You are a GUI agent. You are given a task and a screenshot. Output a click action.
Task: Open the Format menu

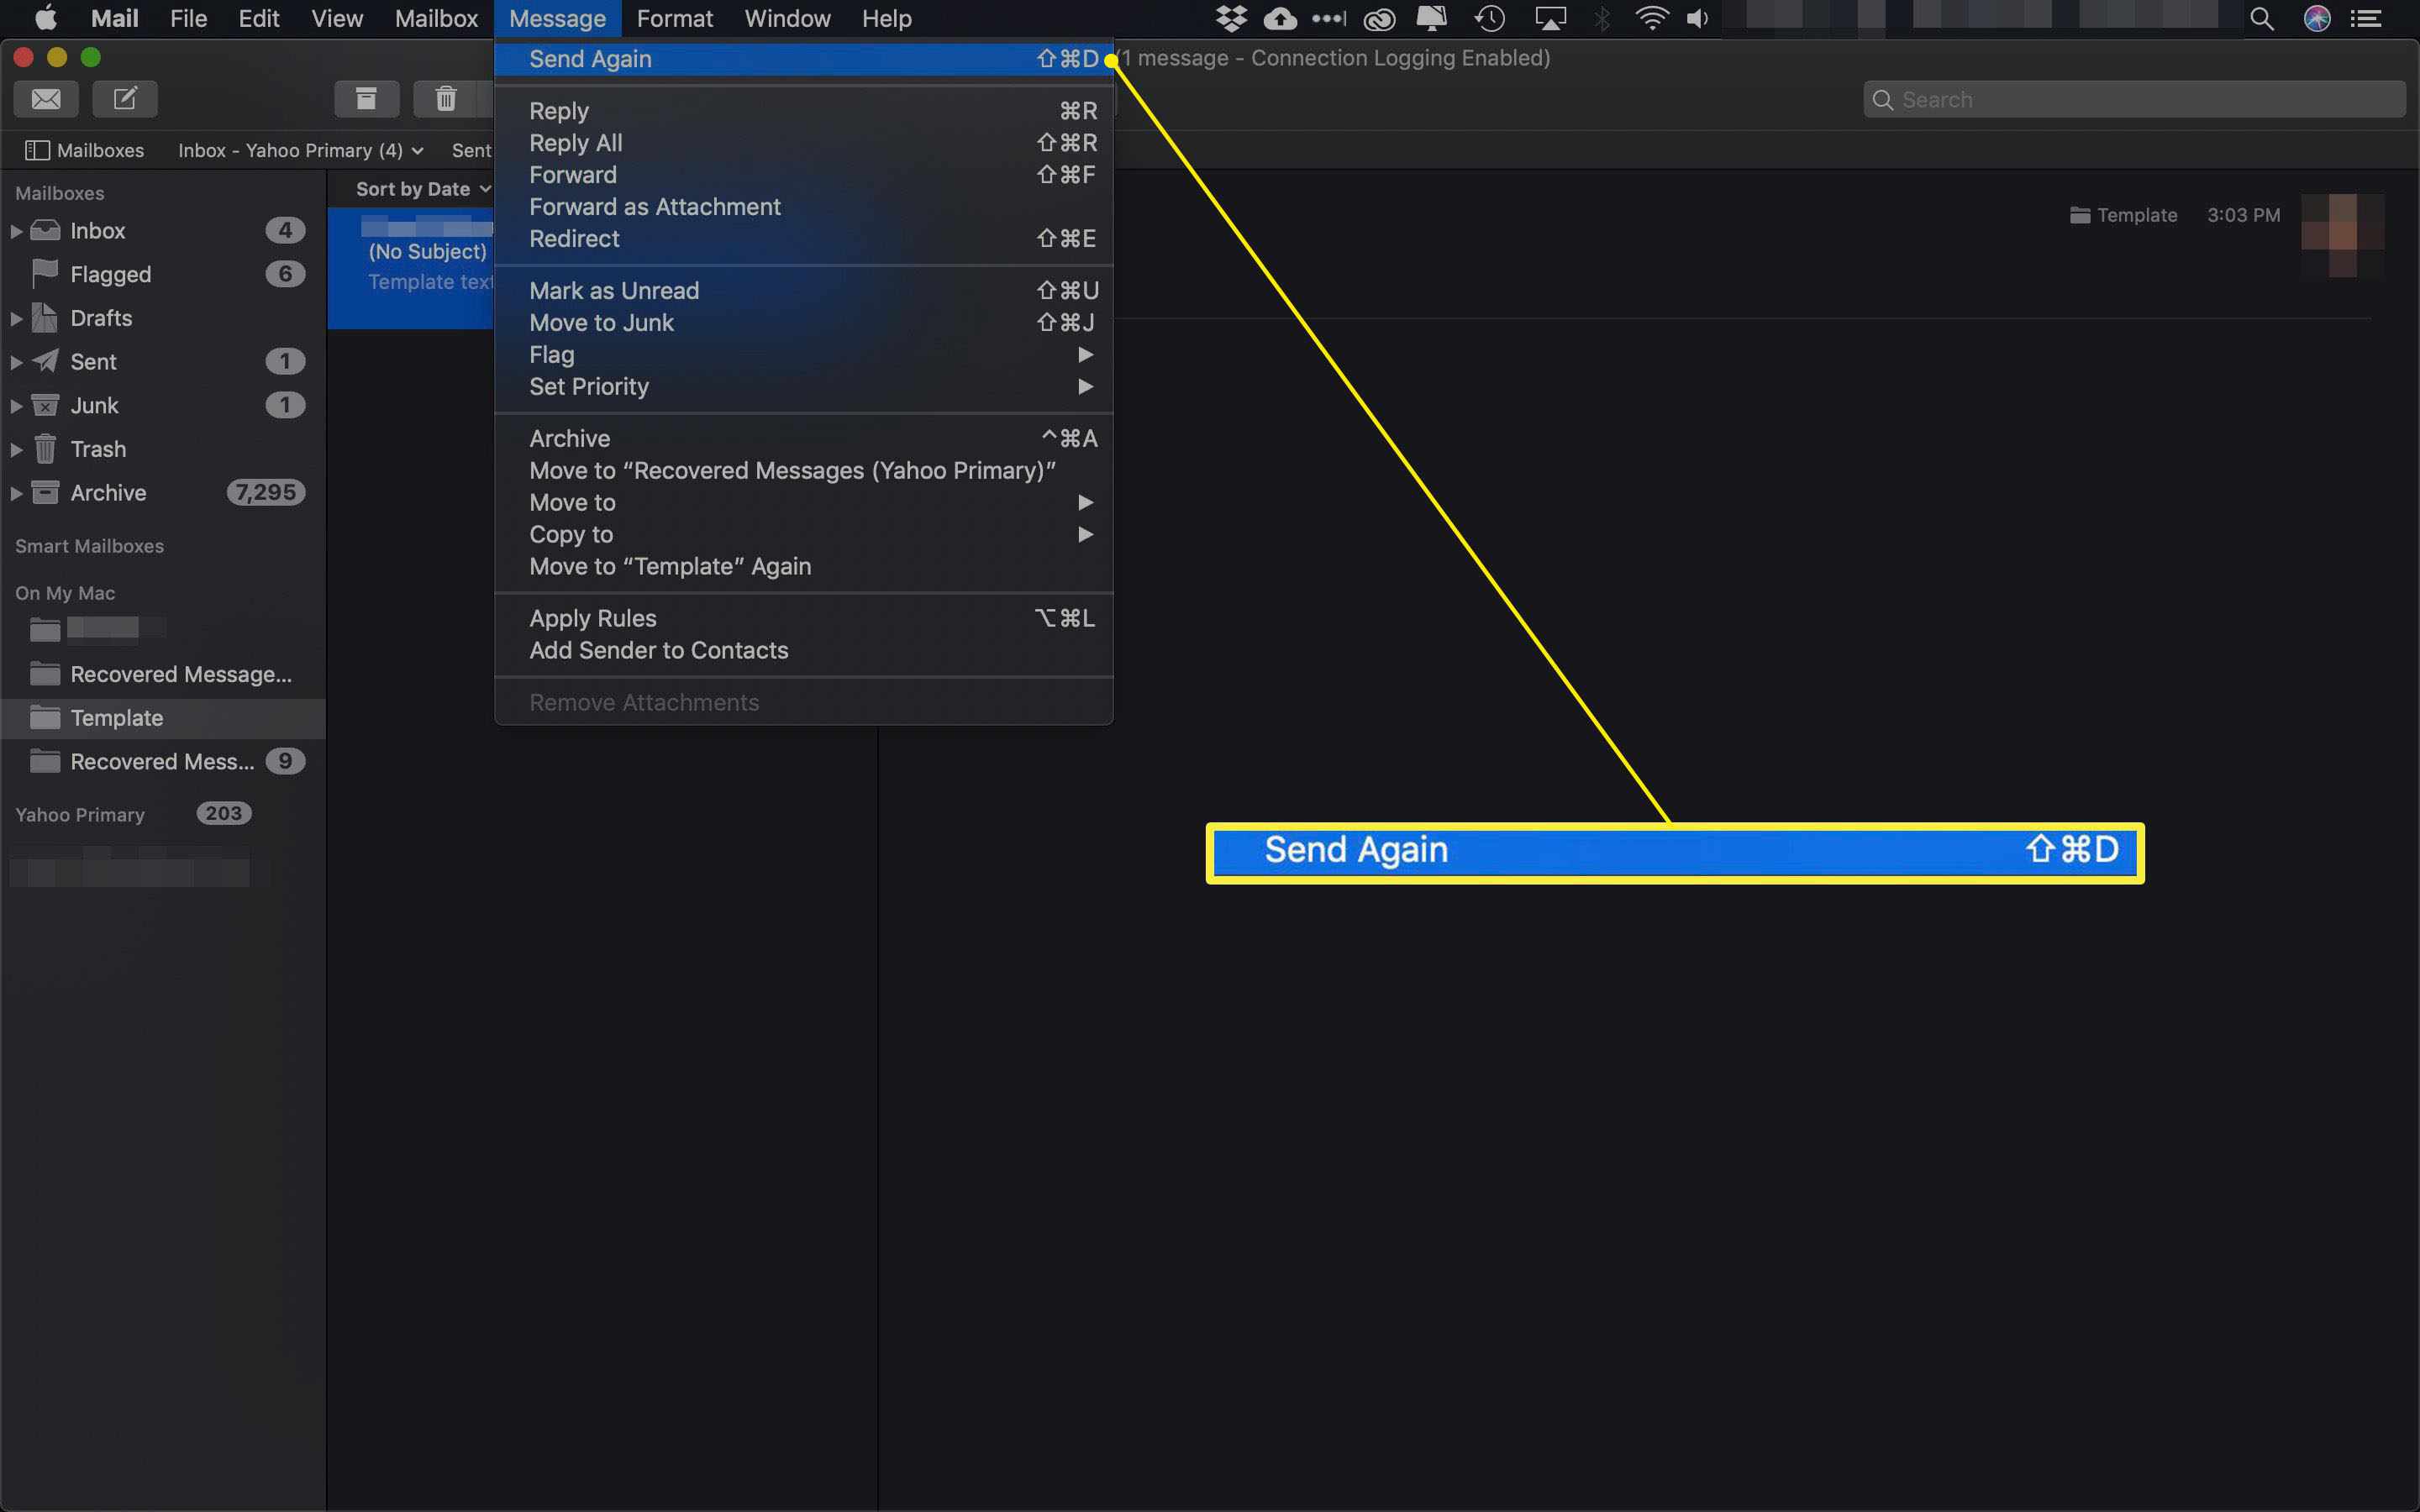[675, 18]
